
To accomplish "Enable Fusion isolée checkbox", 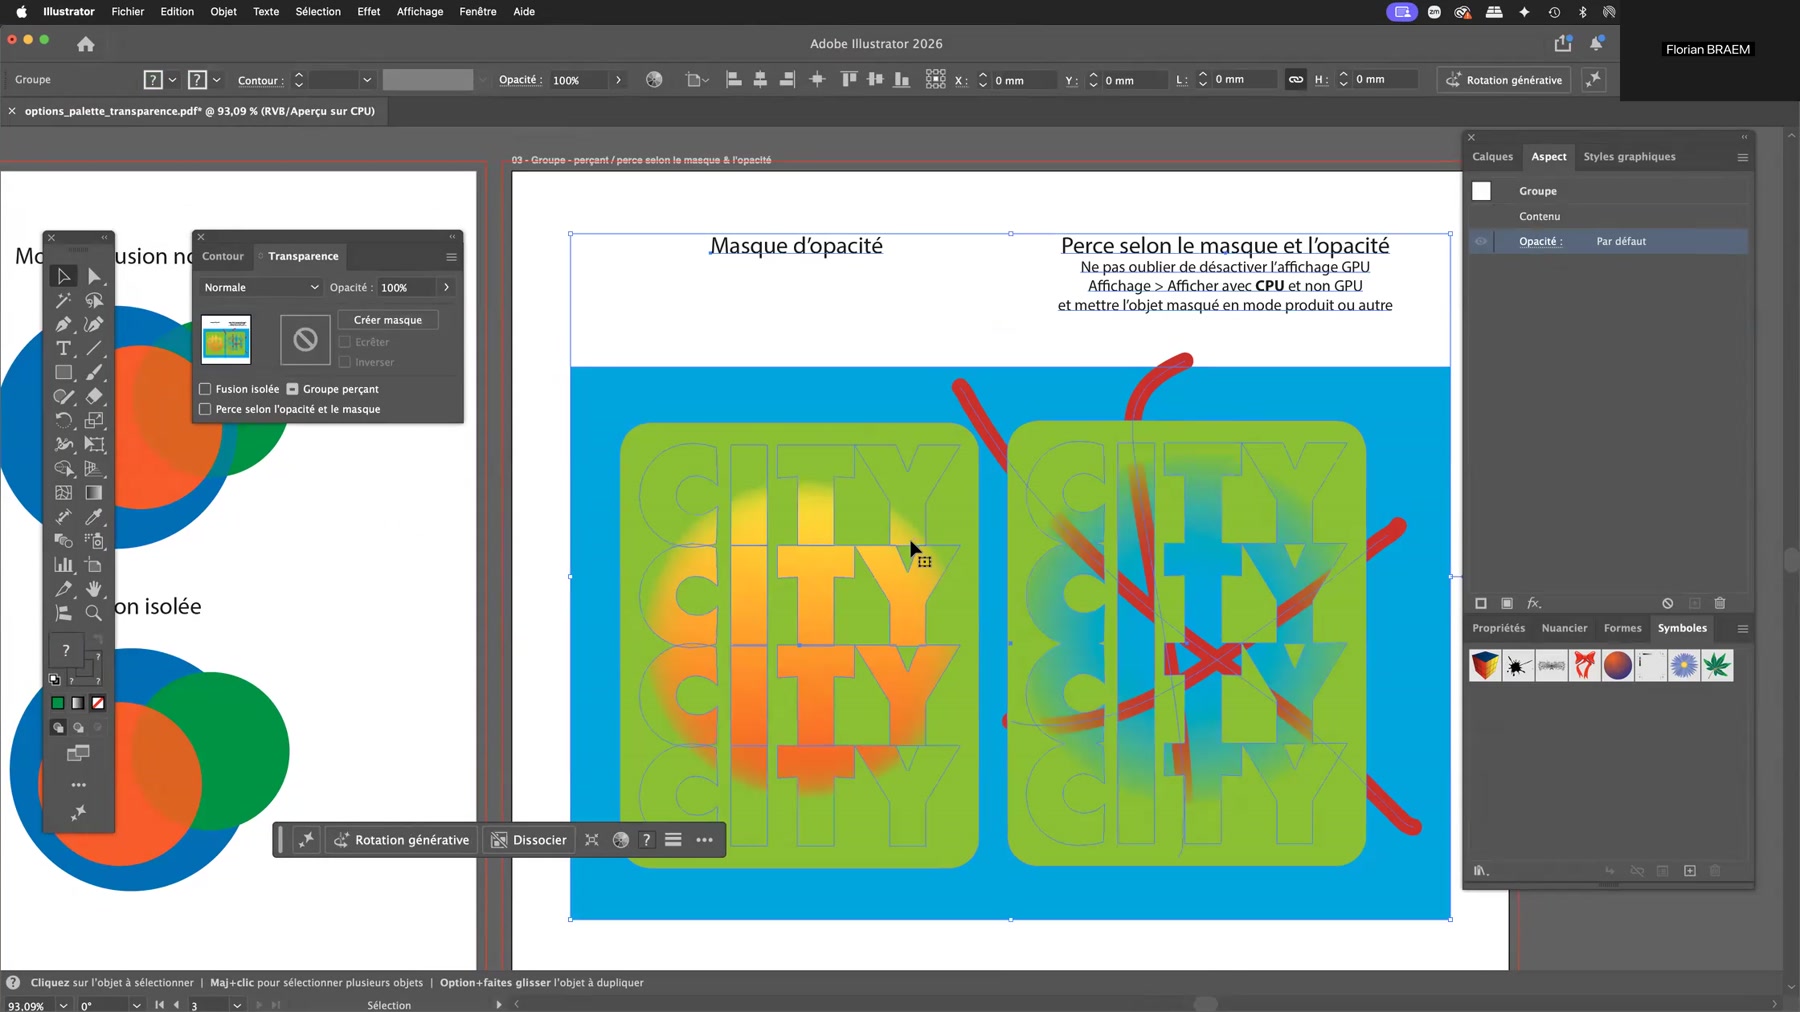I will pos(205,389).
